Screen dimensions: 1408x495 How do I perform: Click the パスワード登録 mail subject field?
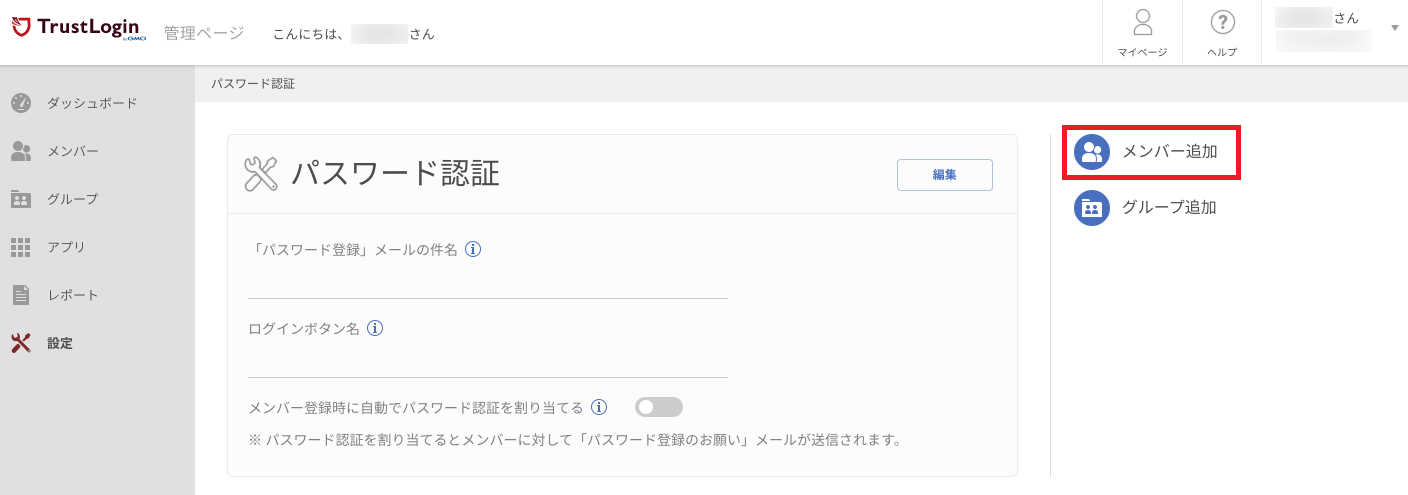488,283
